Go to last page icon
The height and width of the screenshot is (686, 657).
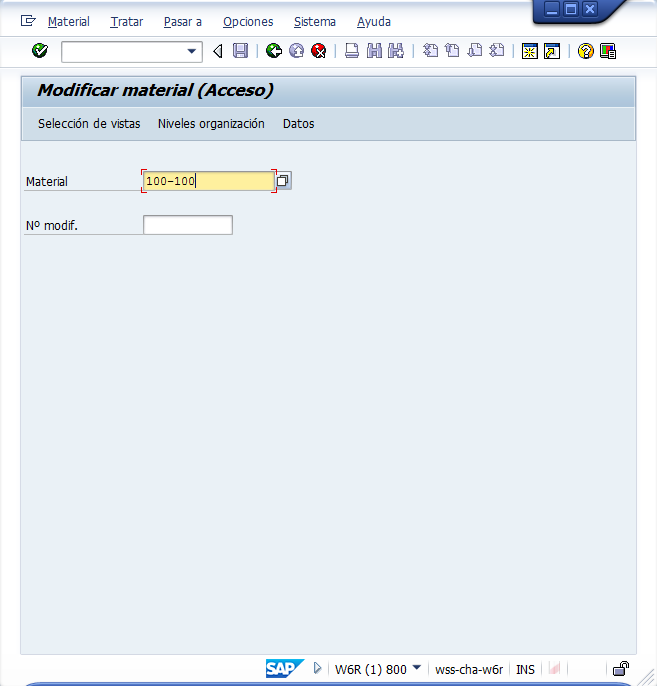[497, 51]
